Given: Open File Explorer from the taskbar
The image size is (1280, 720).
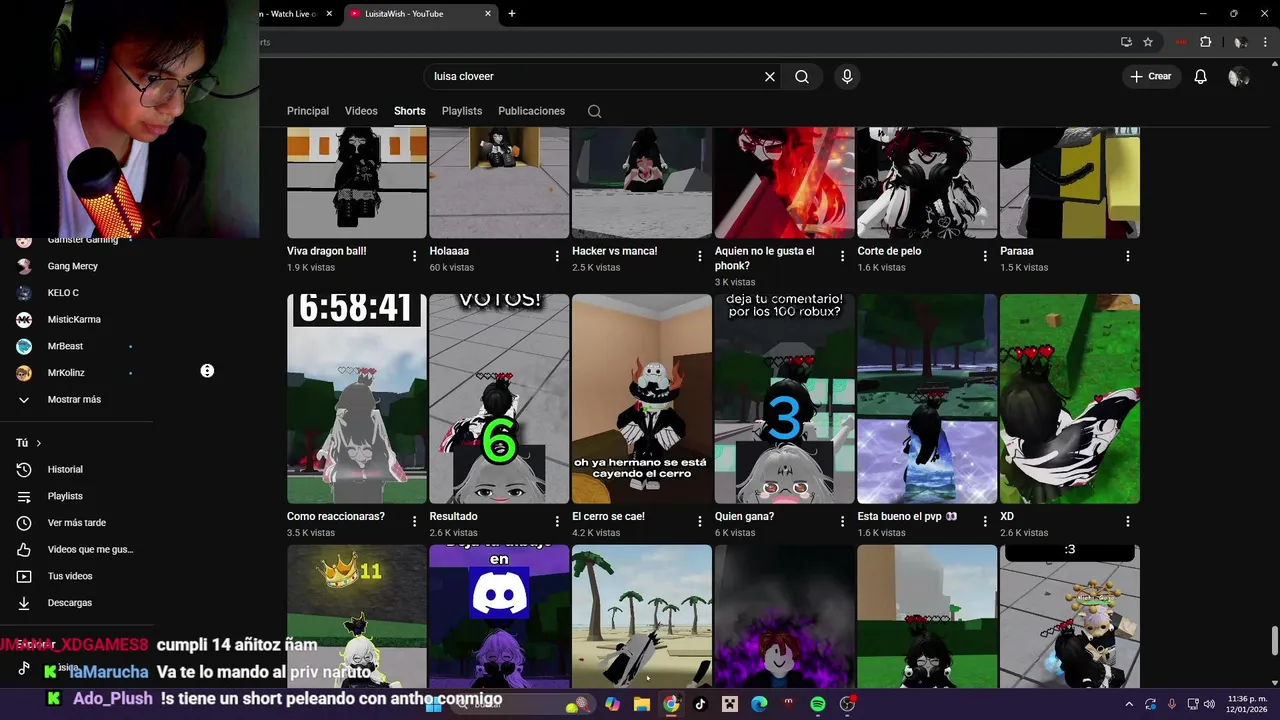Looking at the screenshot, I should click(642, 704).
